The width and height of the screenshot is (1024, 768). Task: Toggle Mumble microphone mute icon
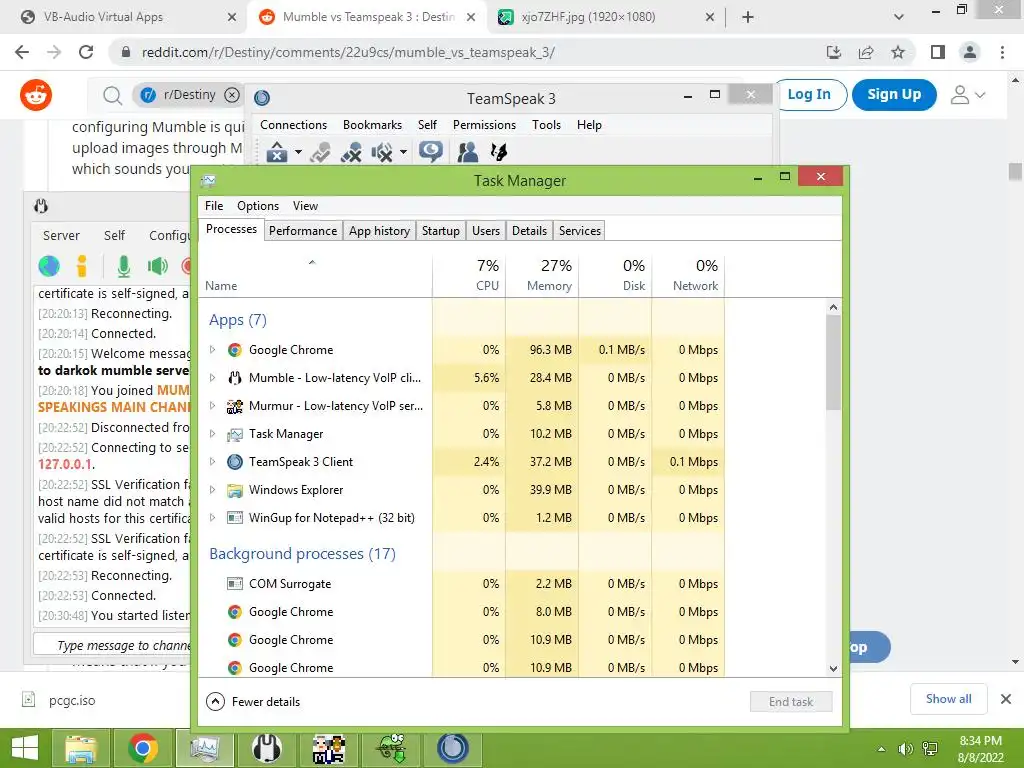coord(123,266)
